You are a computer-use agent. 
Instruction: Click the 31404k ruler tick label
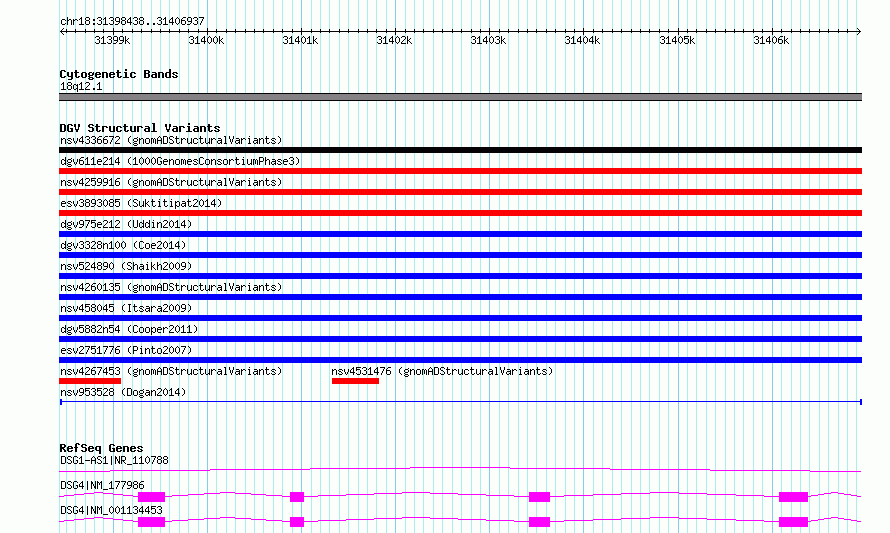[x=582, y=40]
